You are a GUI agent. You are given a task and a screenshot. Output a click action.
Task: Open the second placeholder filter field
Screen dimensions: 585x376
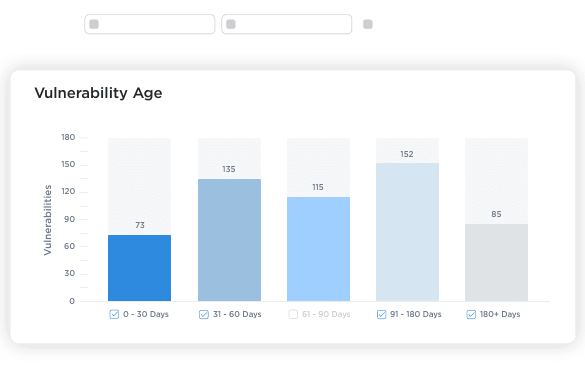(287, 24)
